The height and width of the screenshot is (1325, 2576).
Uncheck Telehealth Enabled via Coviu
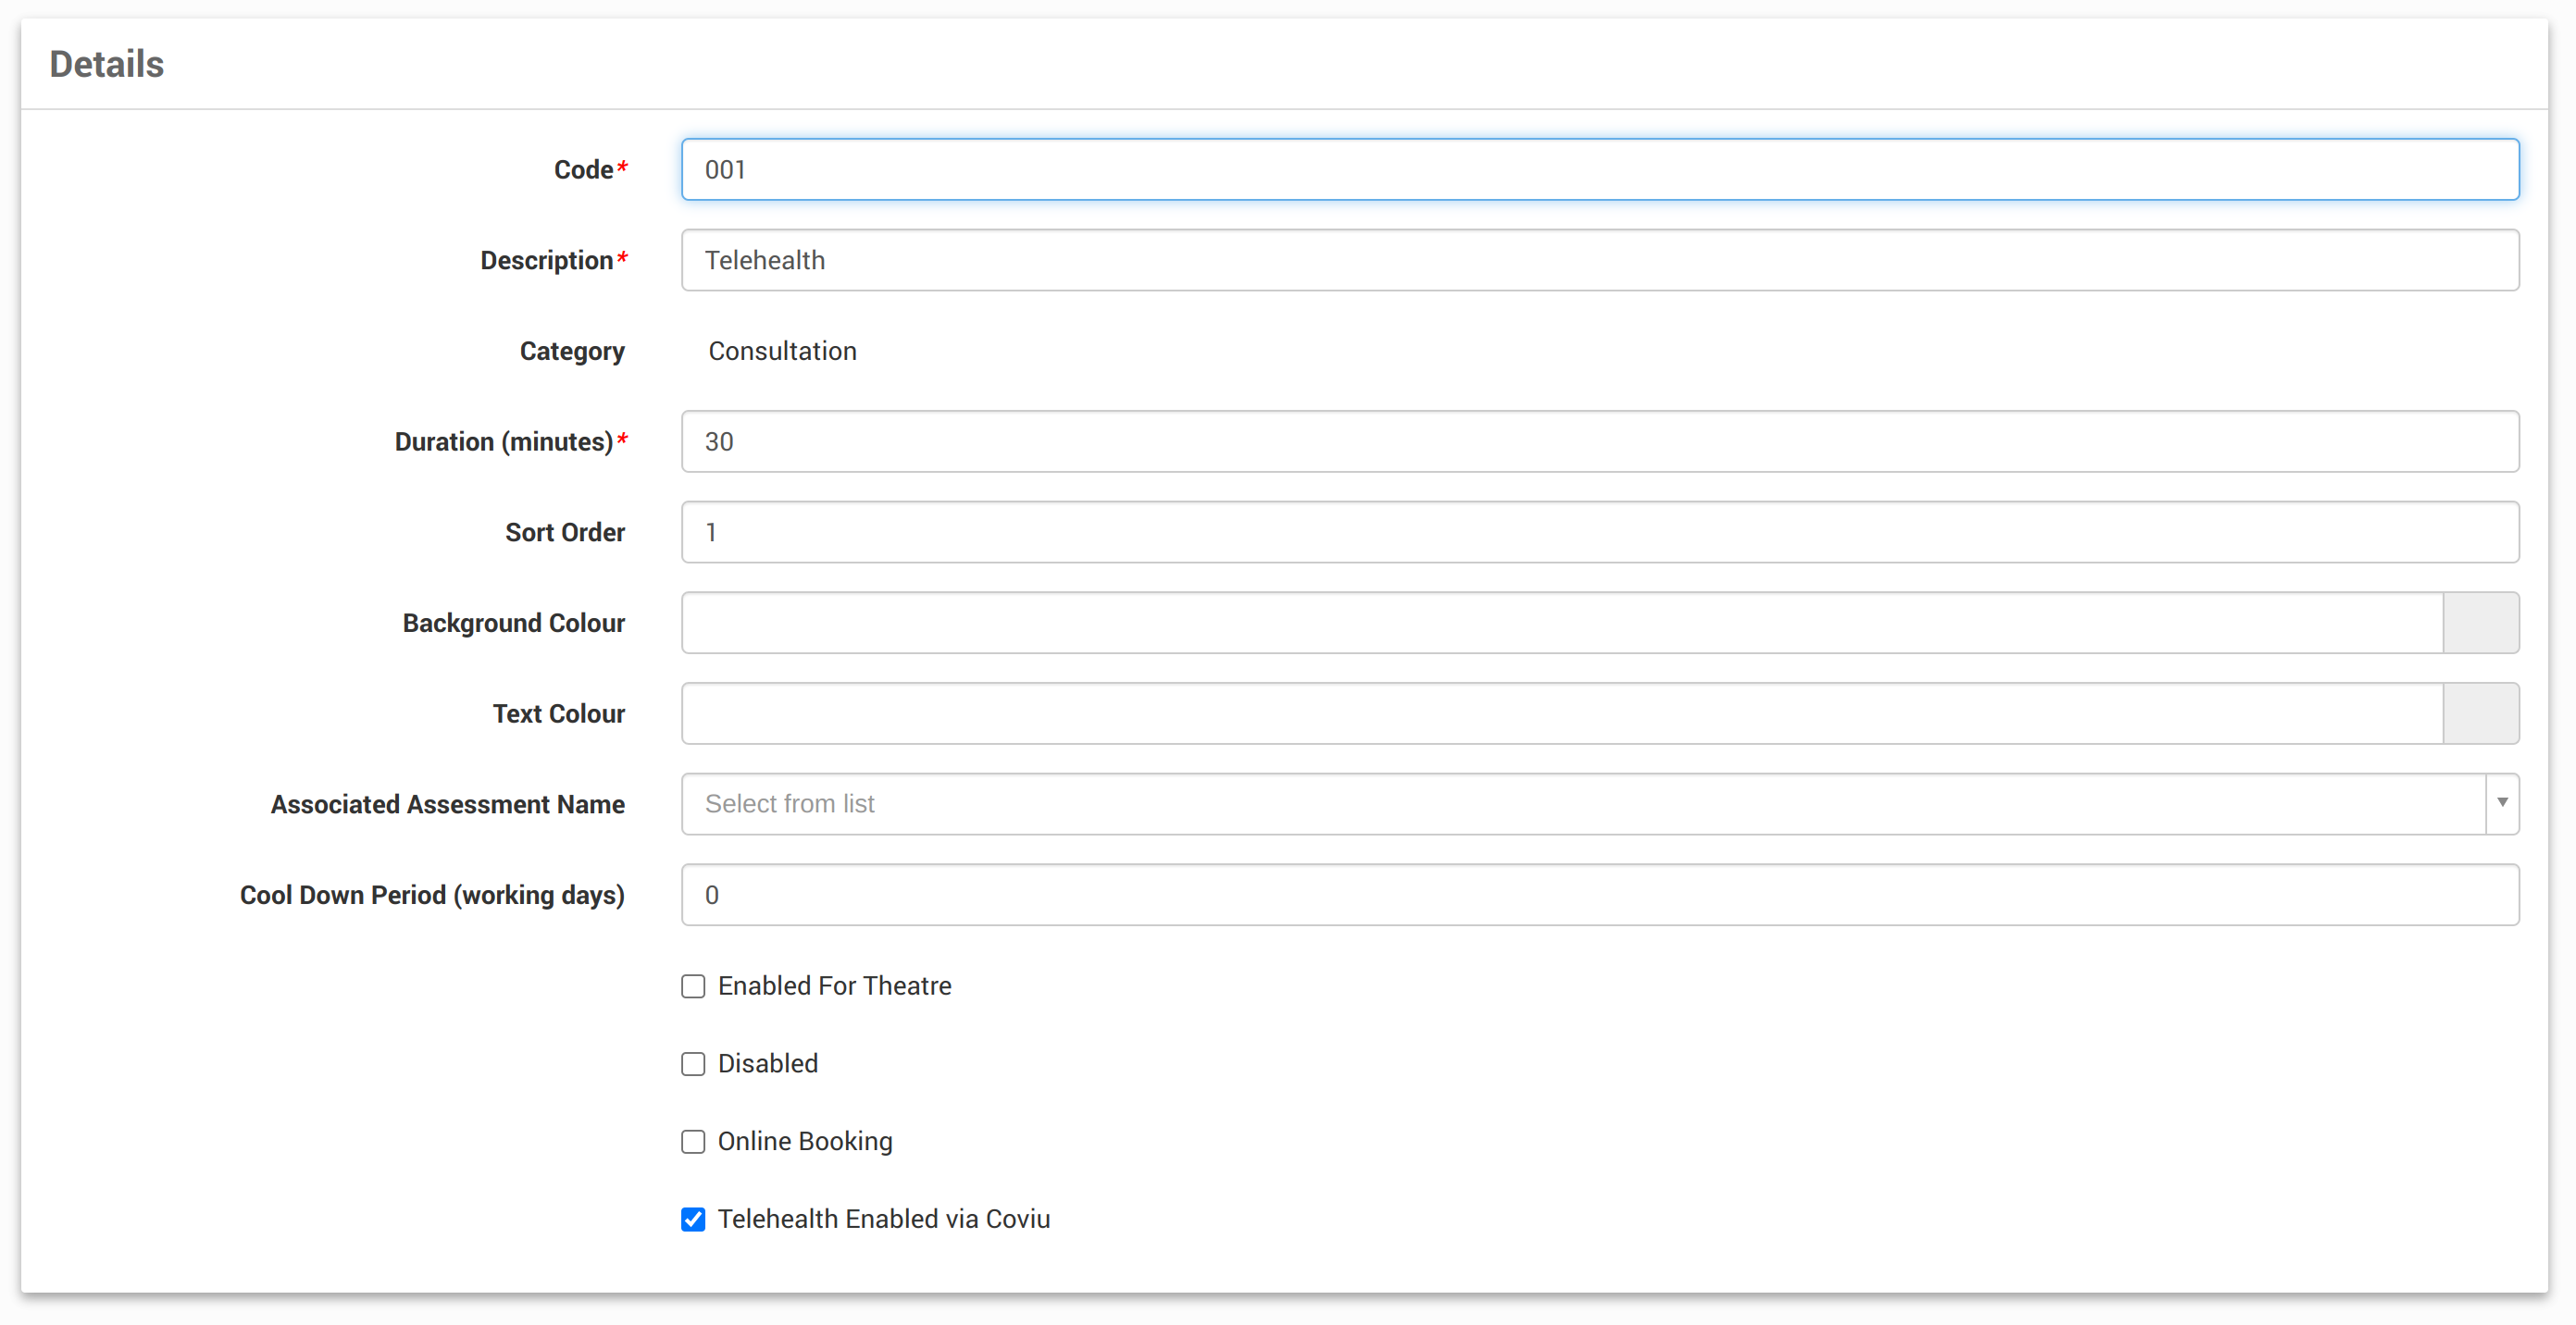click(x=693, y=1219)
